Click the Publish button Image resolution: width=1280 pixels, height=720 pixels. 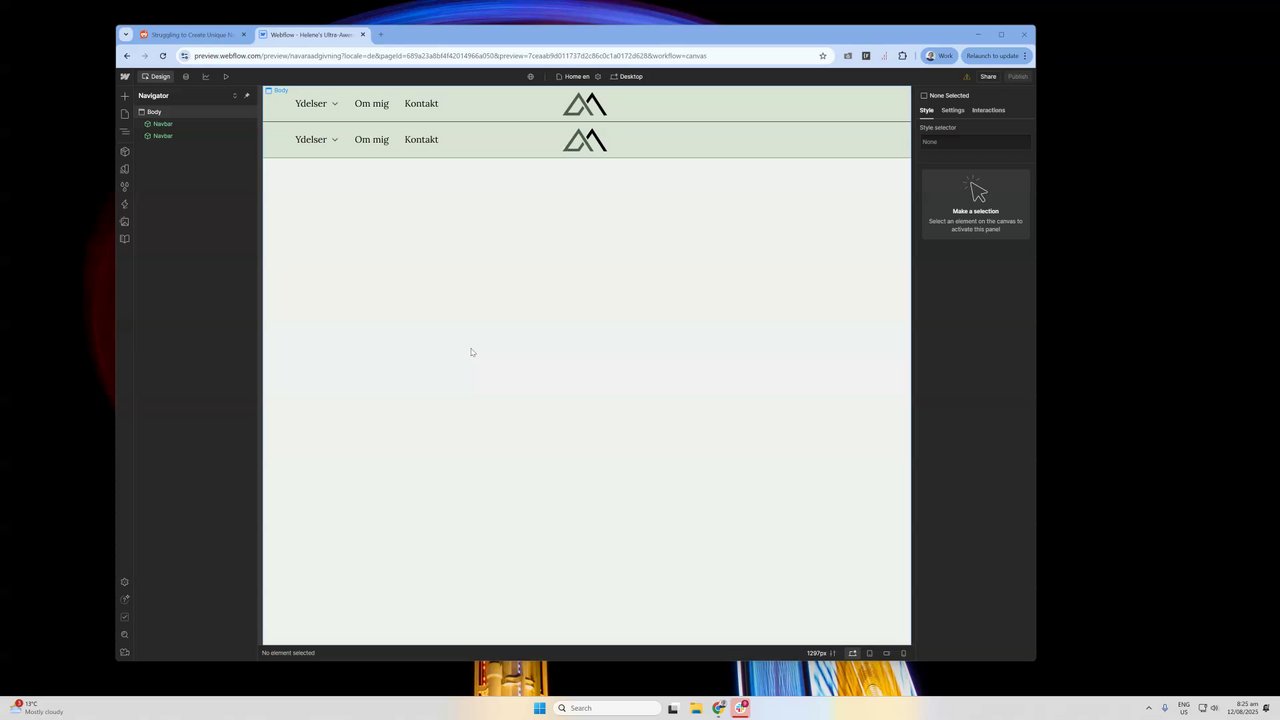pos(1017,76)
